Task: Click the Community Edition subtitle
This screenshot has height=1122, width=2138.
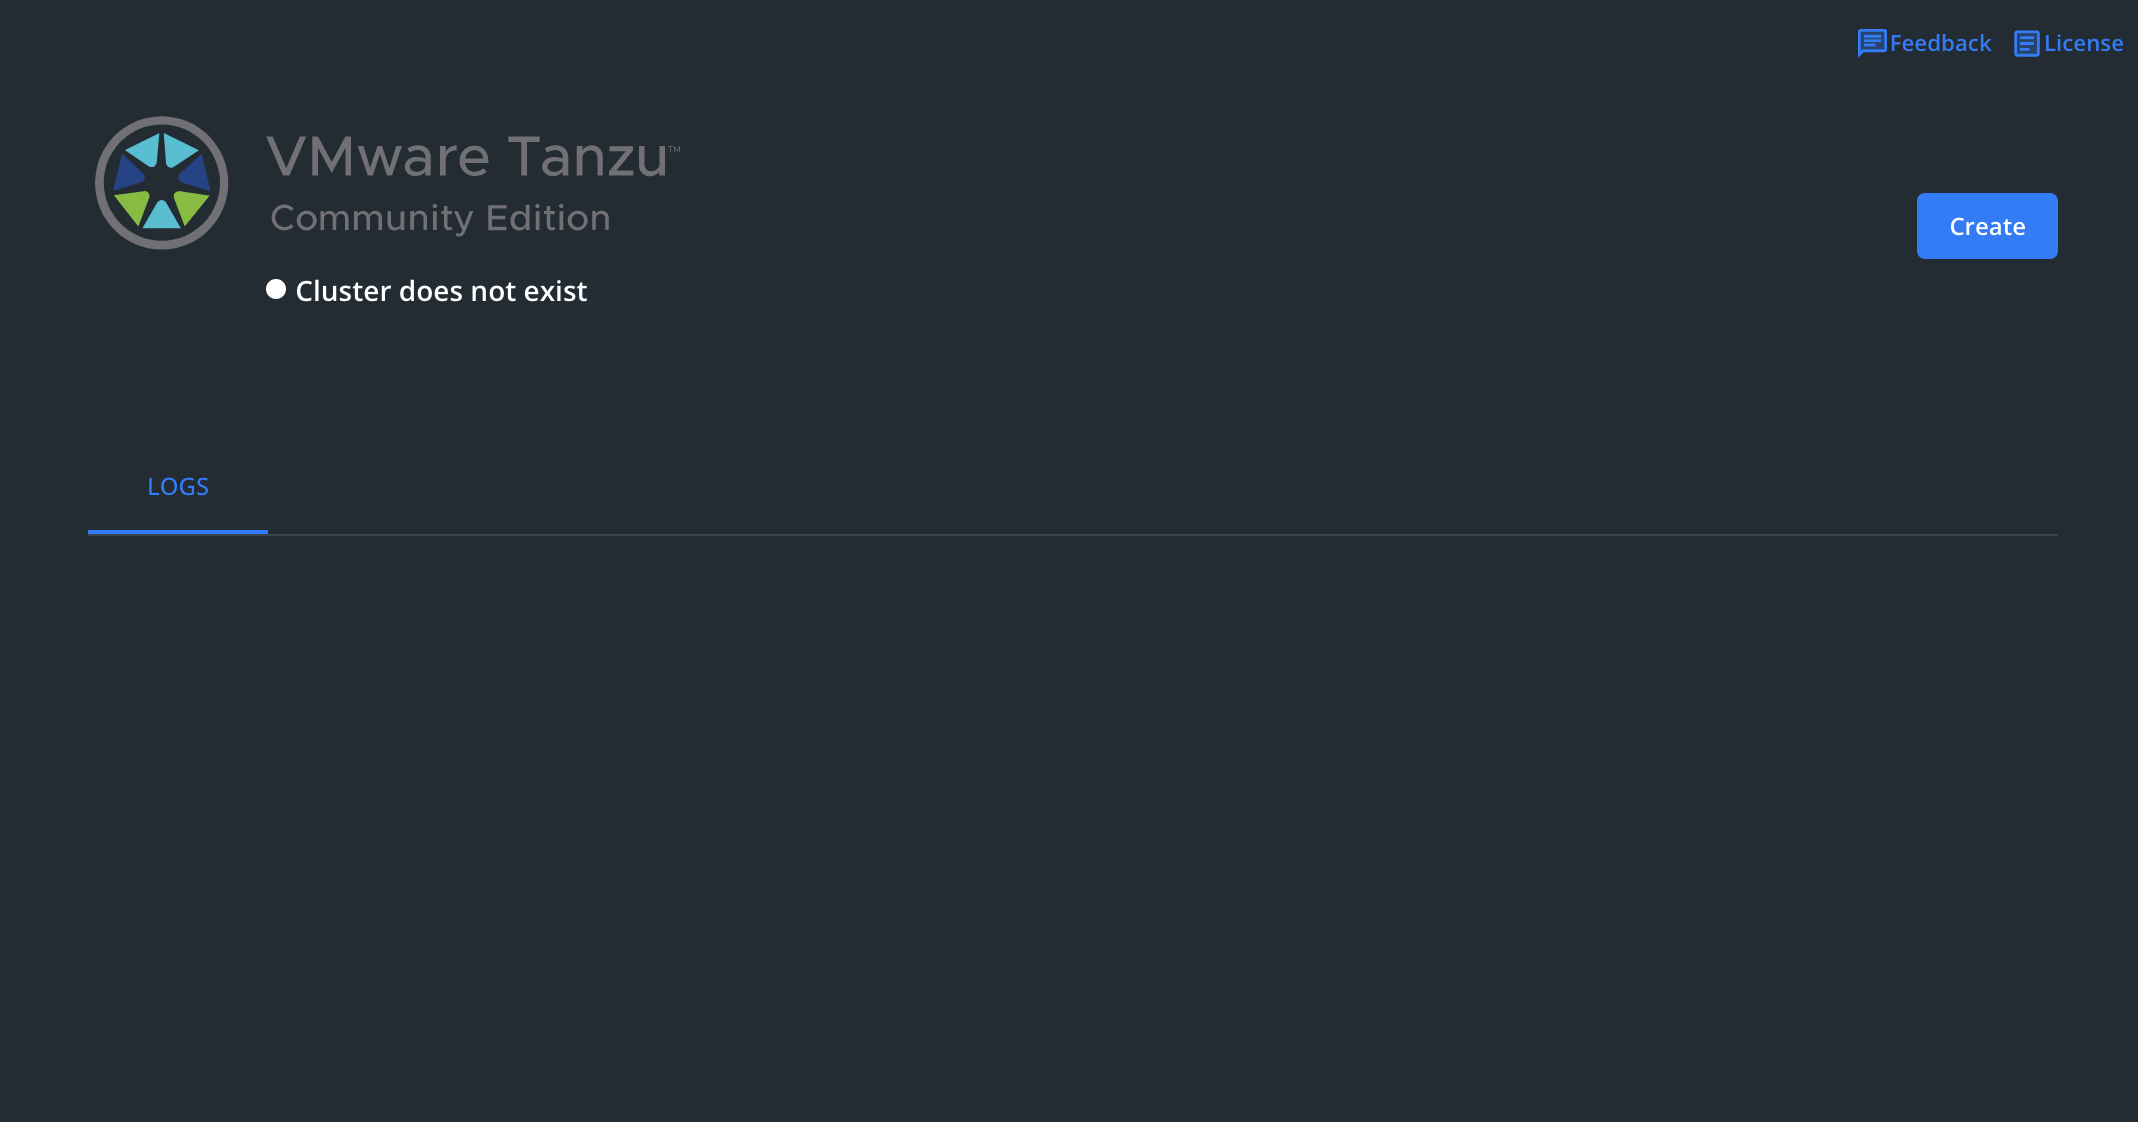Action: pyautogui.click(x=440, y=217)
